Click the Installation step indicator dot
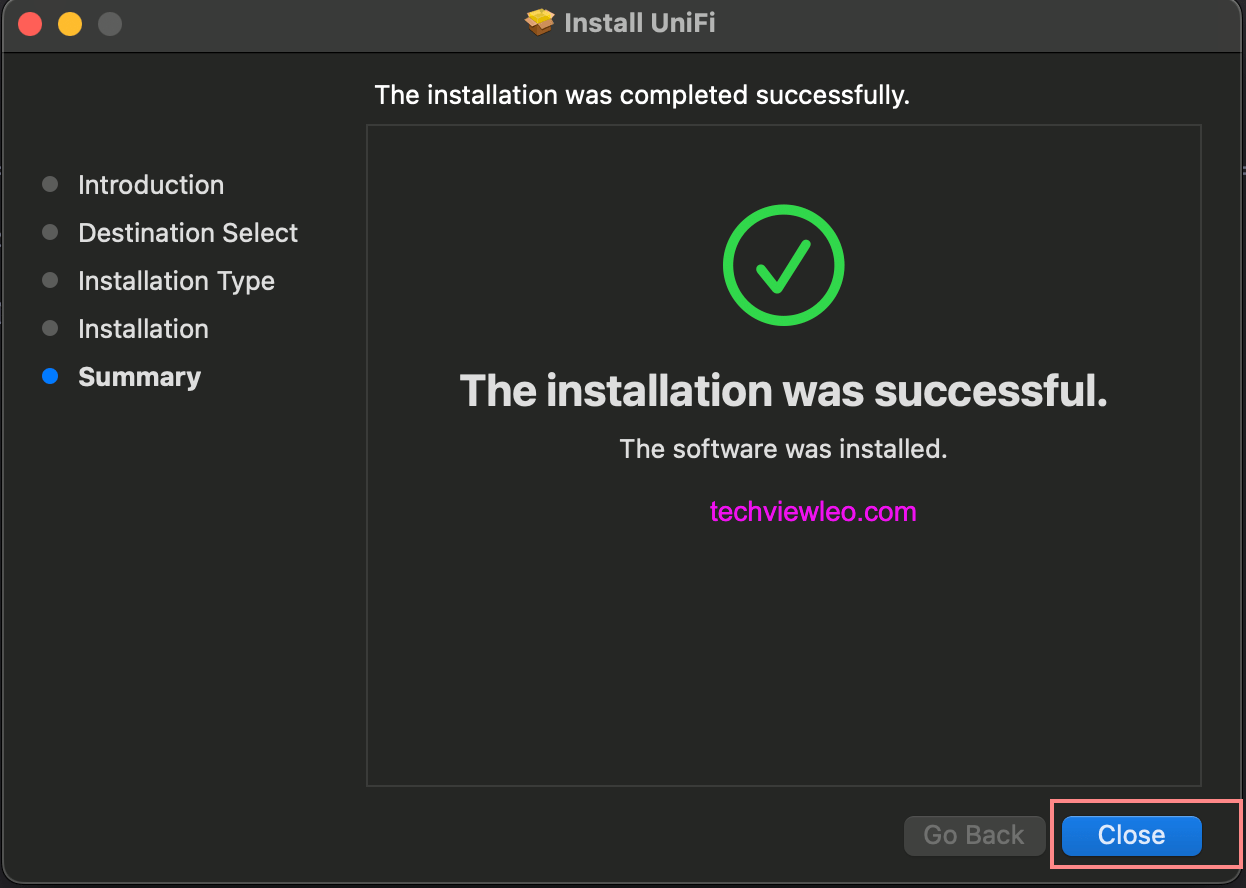The height and width of the screenshot is (888, 1246). click(x=50, y=328)
